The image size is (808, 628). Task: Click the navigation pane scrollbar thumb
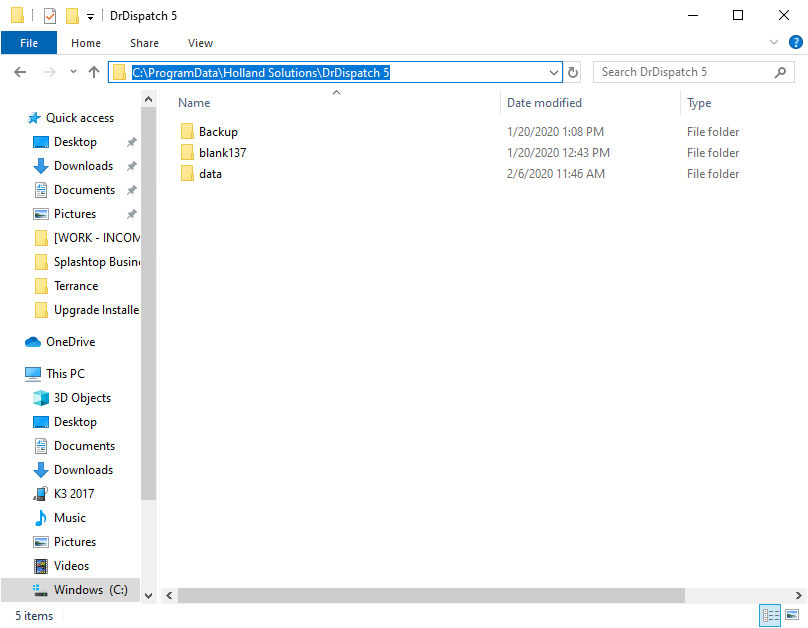point(148,303)
